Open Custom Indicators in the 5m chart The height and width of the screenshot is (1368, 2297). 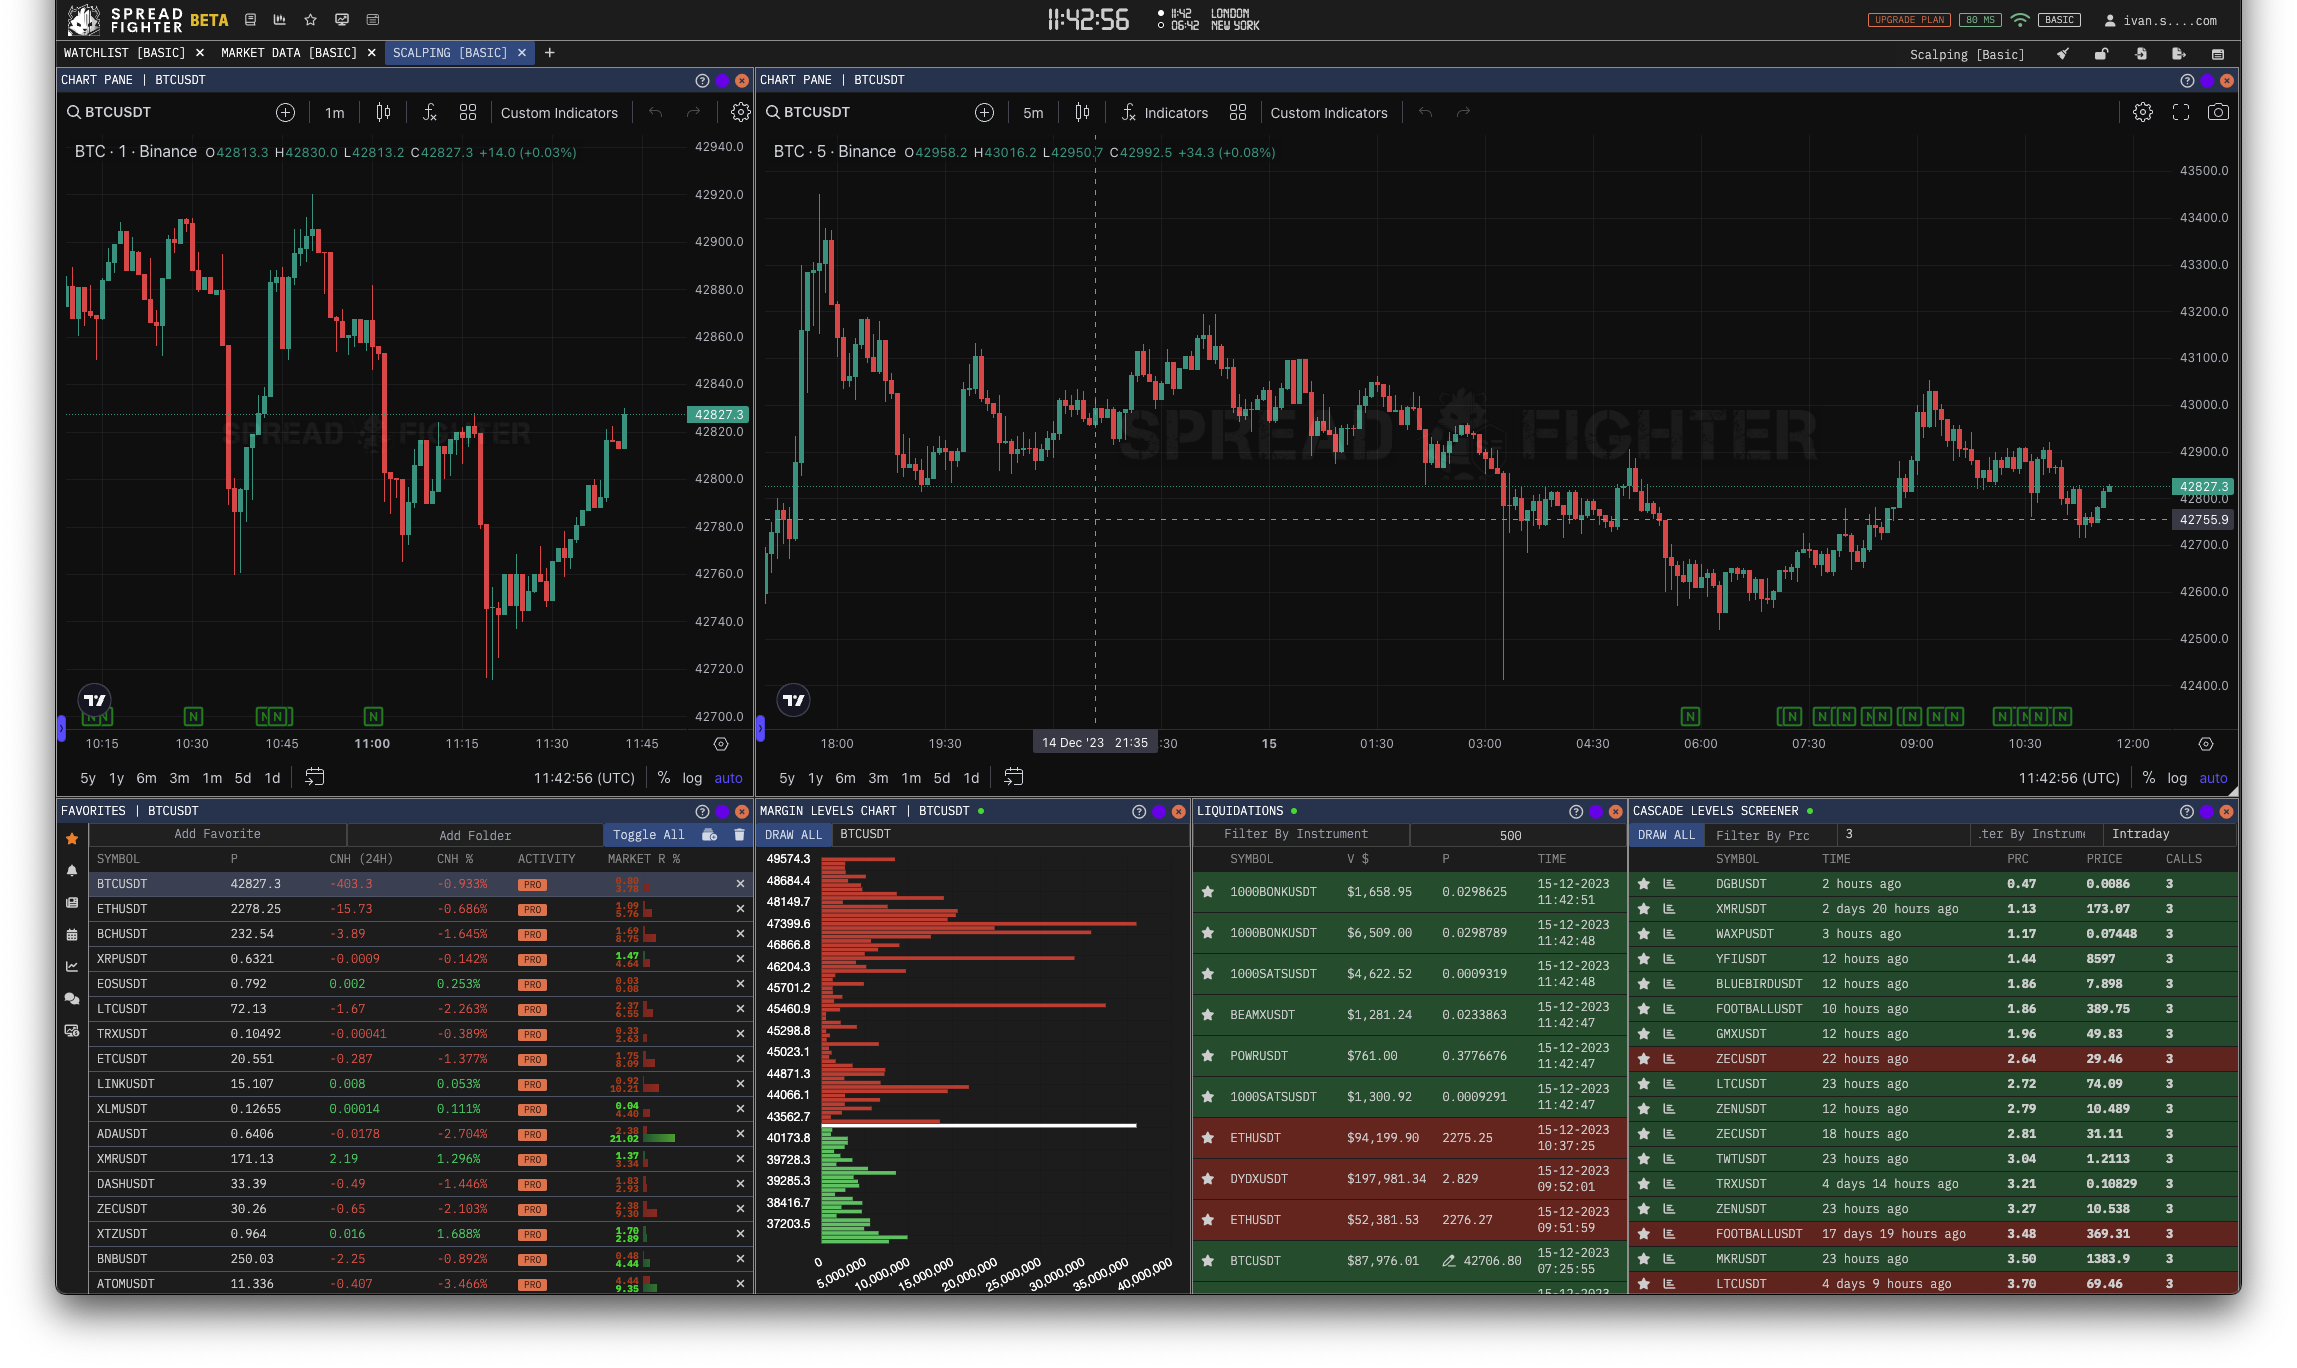coord(1329,113)
